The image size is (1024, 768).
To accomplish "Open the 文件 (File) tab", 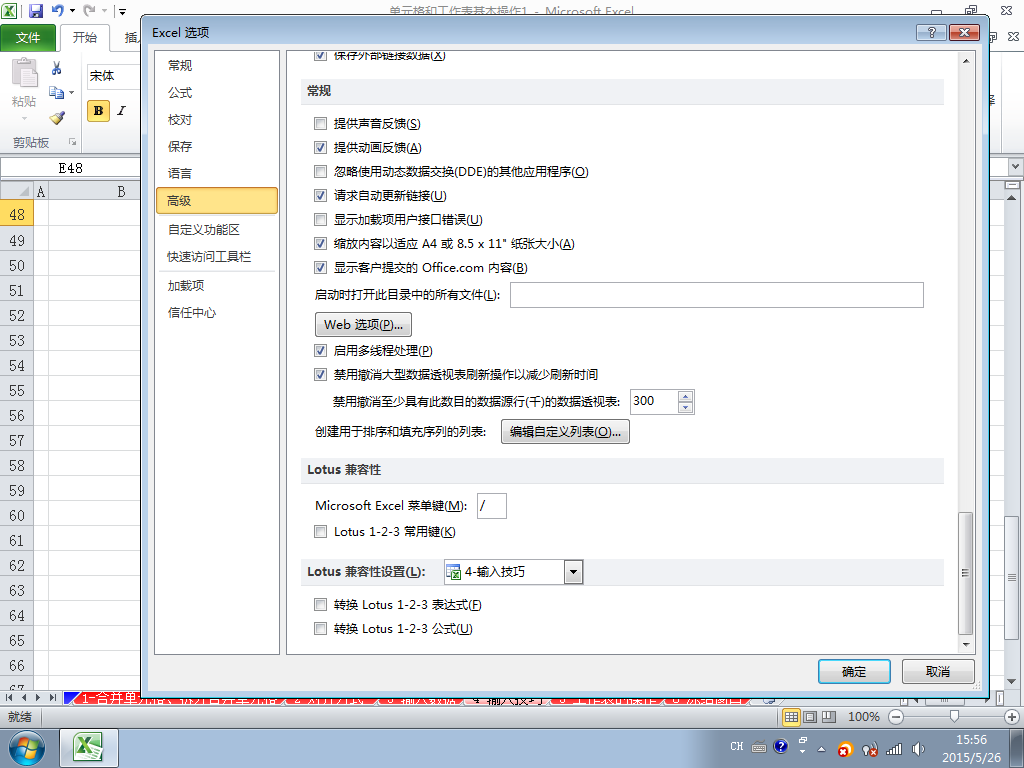I will 28,38.
